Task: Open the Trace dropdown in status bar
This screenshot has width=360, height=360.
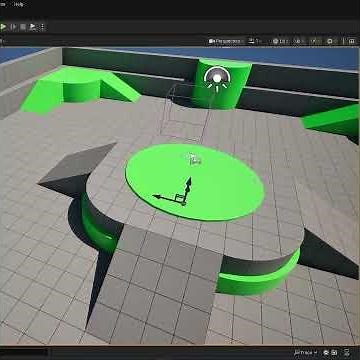Action: [305, 352]
